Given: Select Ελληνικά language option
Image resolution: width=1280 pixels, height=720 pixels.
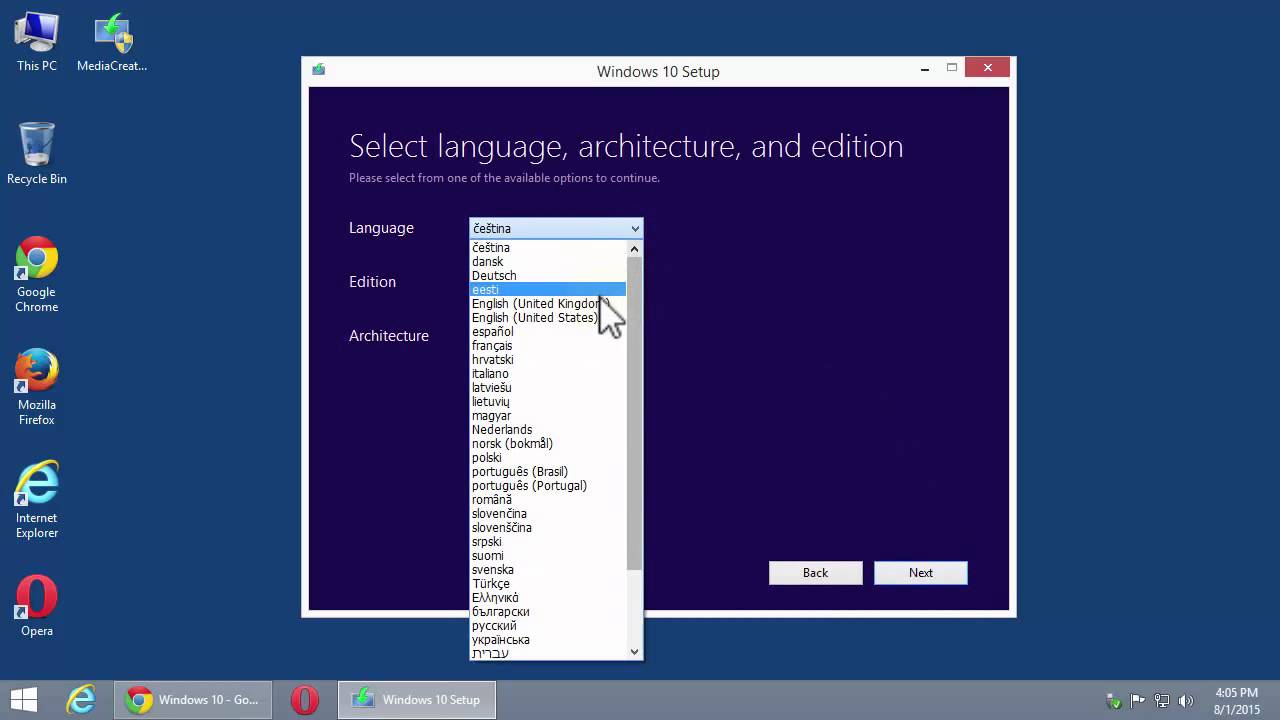Looking at the screenshot, I should [548, 597].
